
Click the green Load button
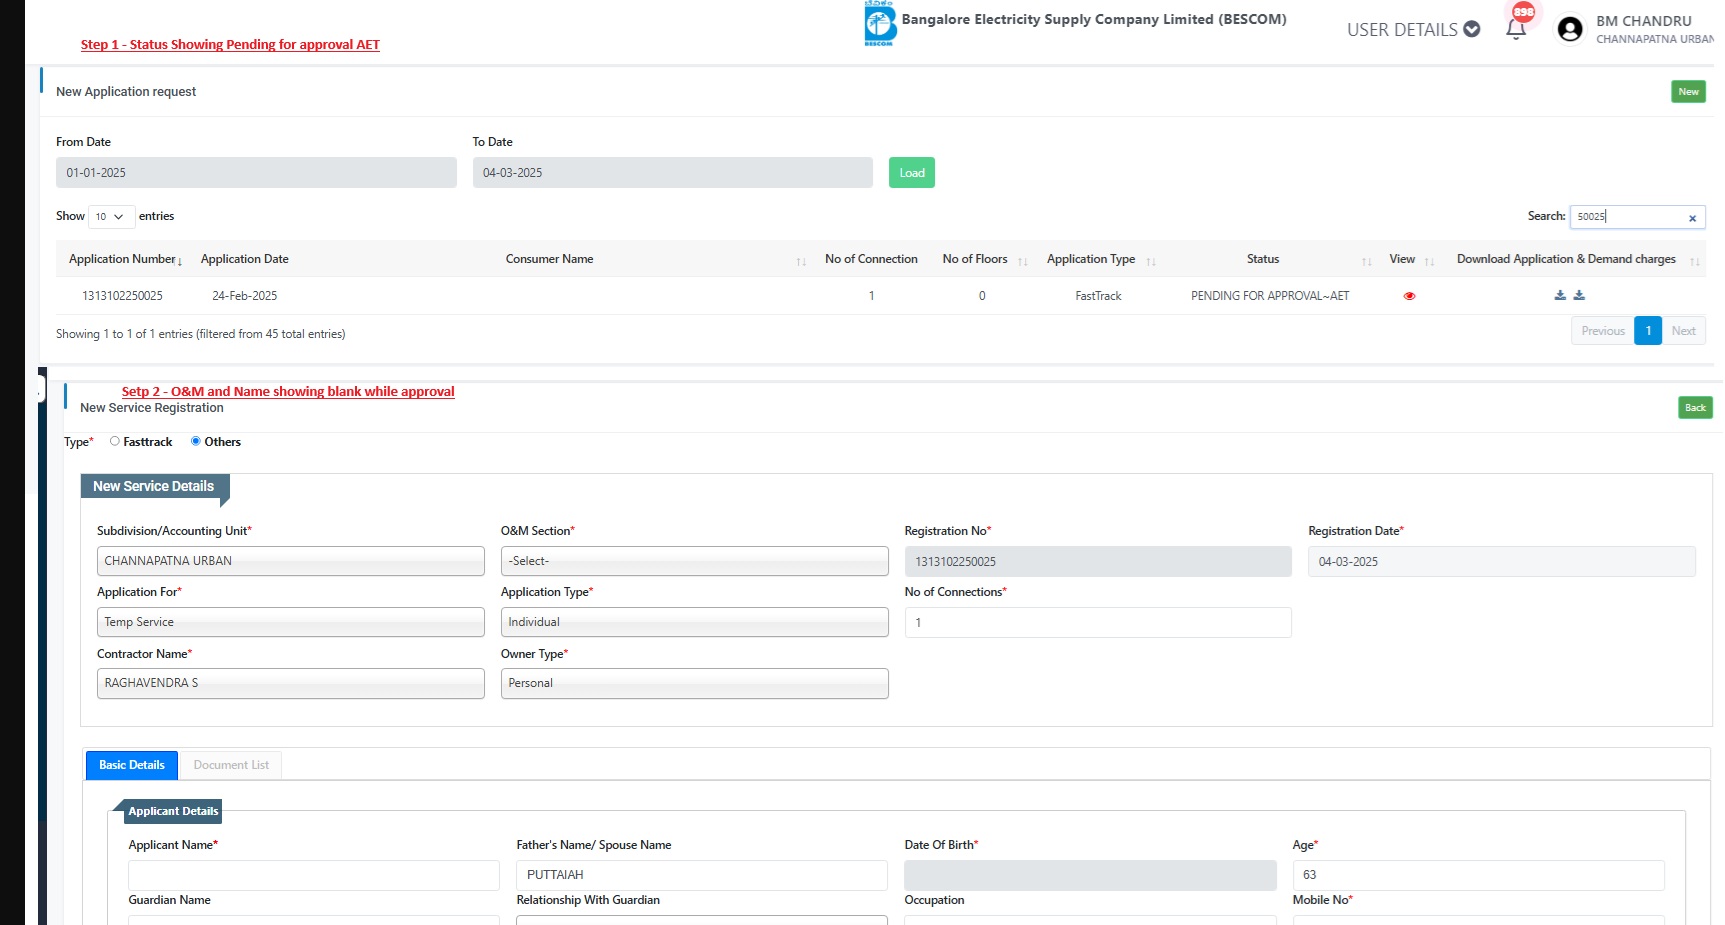click(x=911, y=173)
